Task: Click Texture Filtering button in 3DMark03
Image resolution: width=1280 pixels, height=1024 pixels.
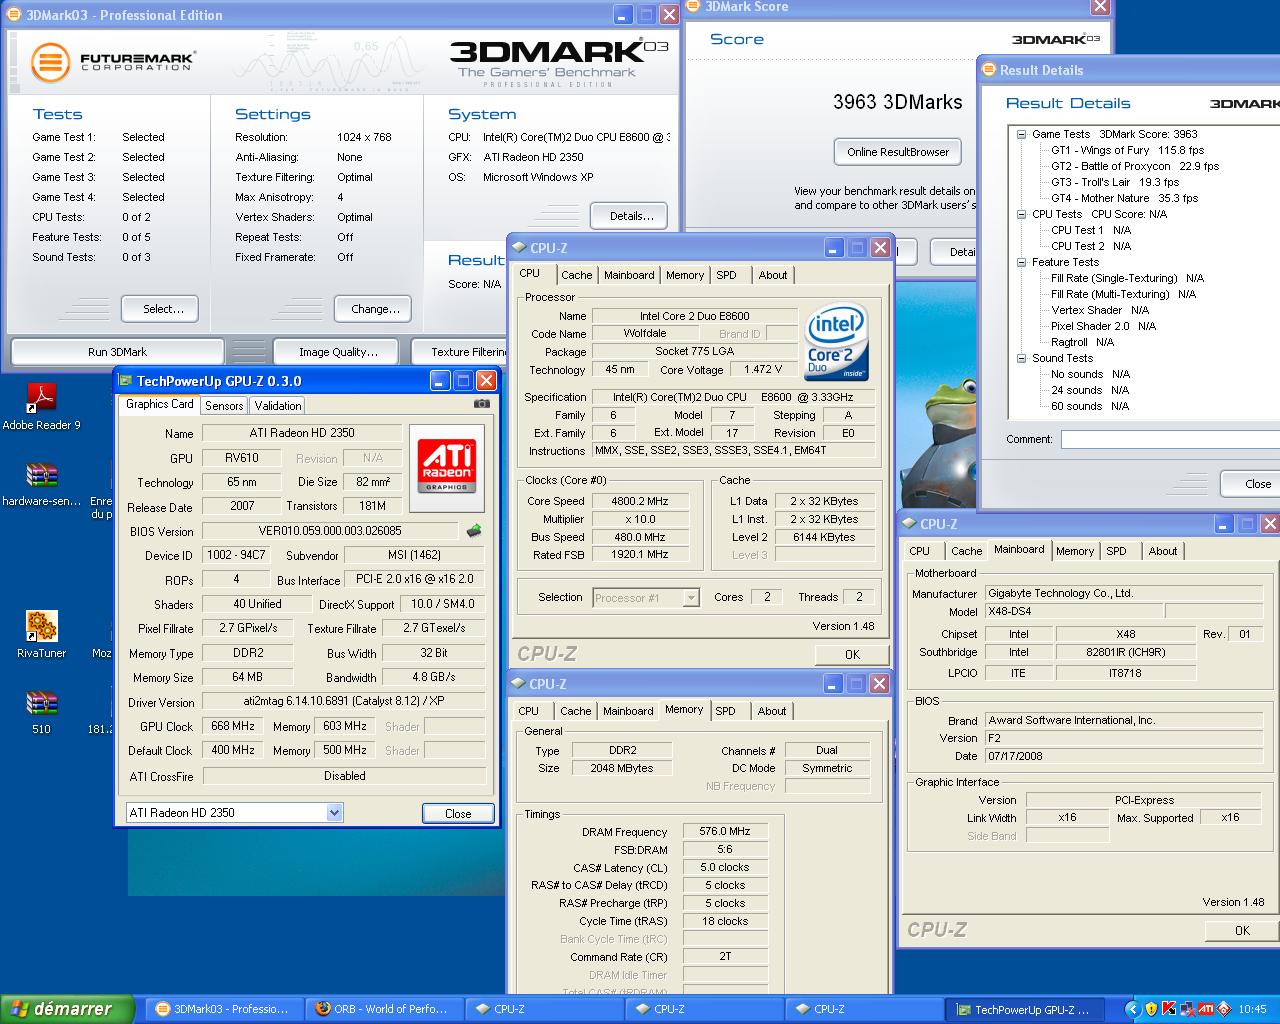Action: [460, 352]
